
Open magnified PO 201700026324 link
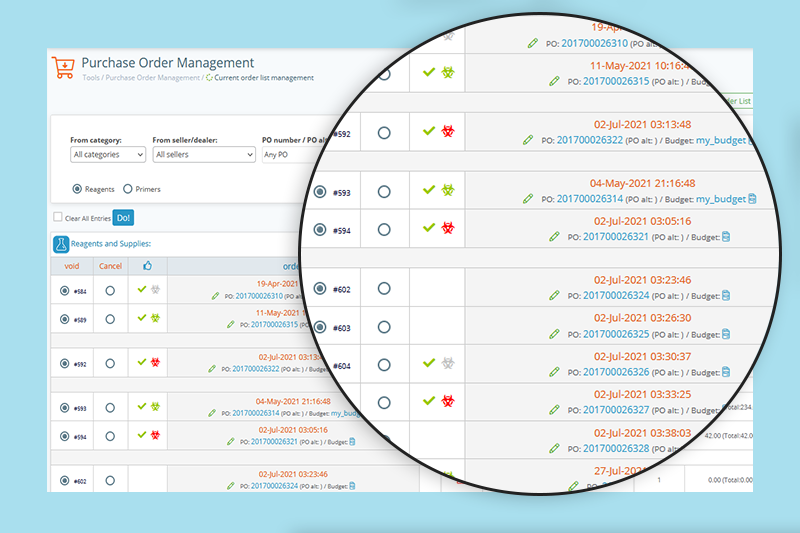click(616, 295)
